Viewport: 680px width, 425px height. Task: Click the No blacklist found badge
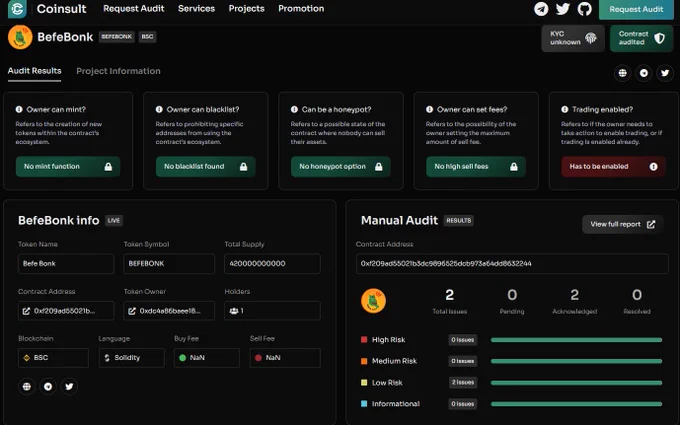coord(206,167)
